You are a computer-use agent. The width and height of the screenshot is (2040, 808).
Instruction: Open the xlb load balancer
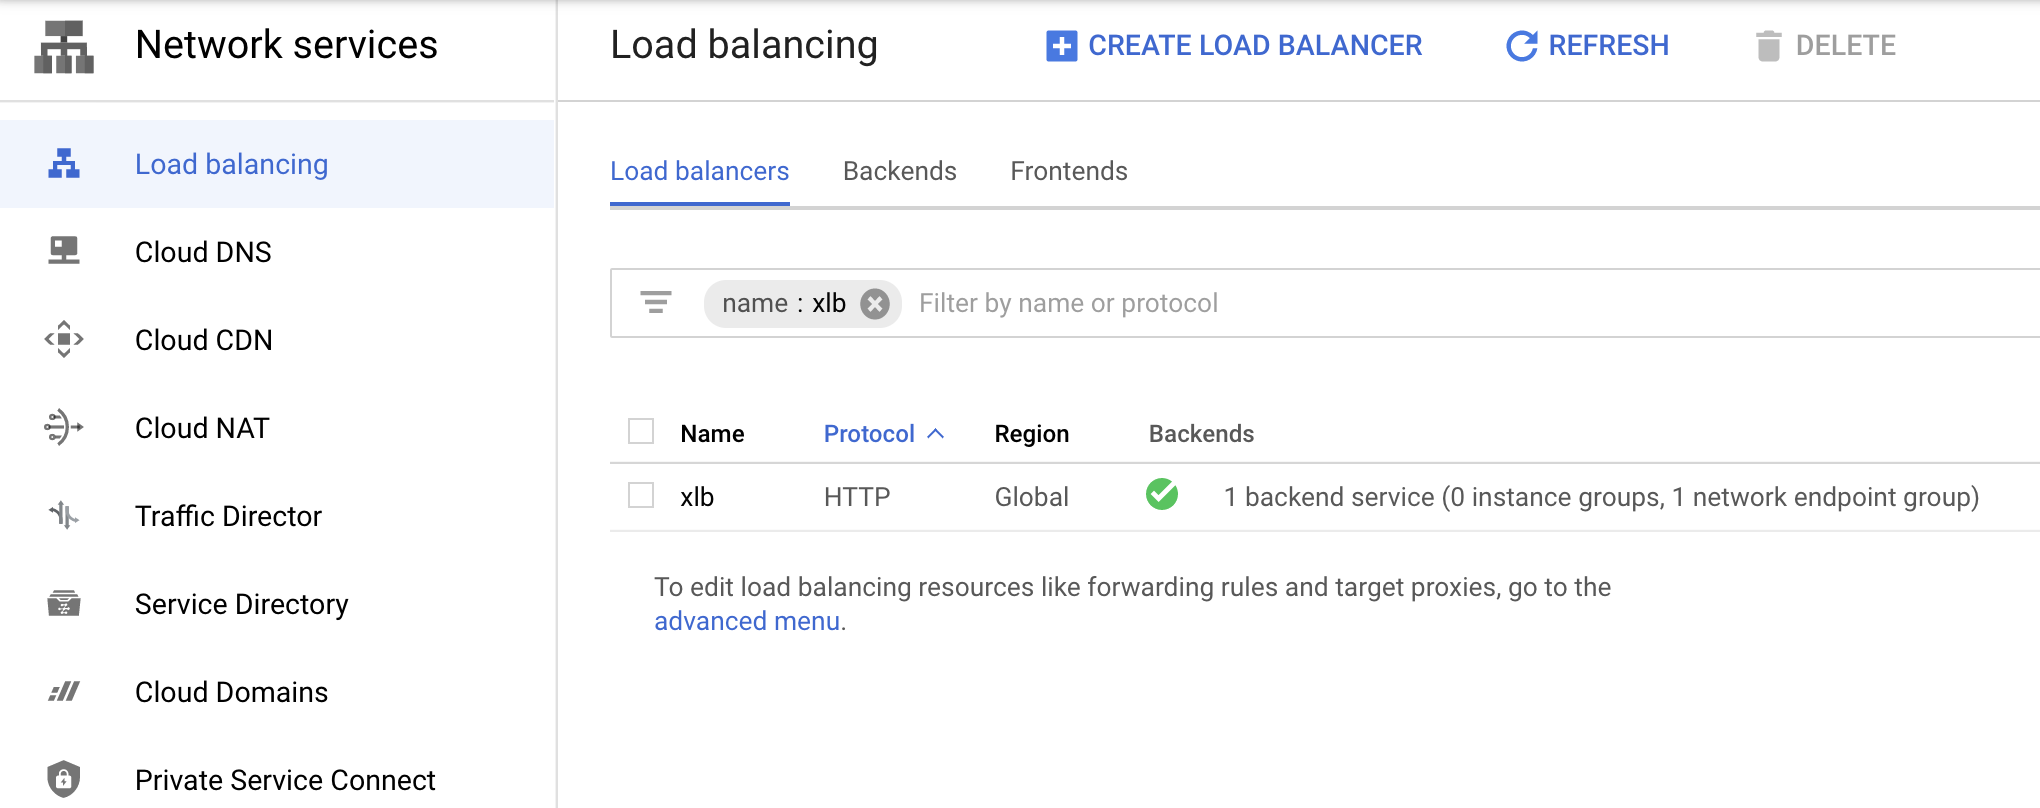click(x=697, y=497)
